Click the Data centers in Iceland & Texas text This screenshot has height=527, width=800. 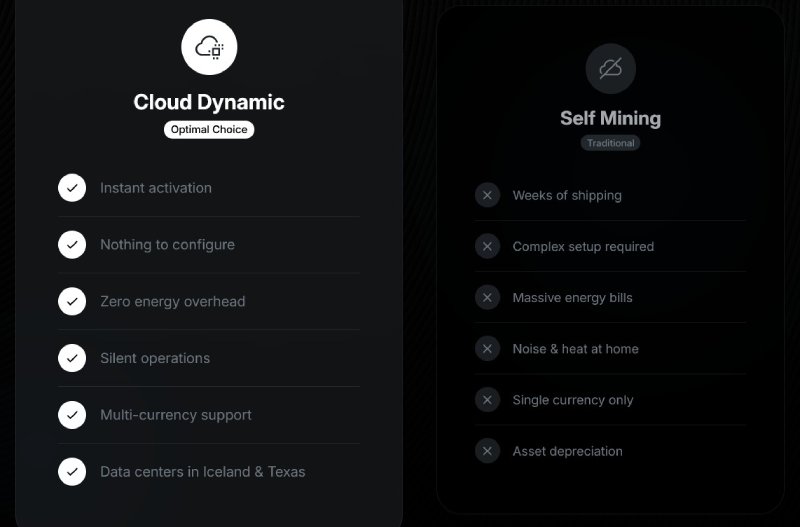(x=203, y=472)
